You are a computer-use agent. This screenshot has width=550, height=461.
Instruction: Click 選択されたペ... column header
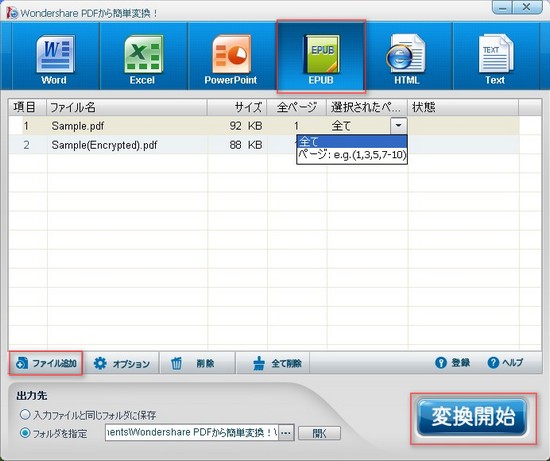367,107
